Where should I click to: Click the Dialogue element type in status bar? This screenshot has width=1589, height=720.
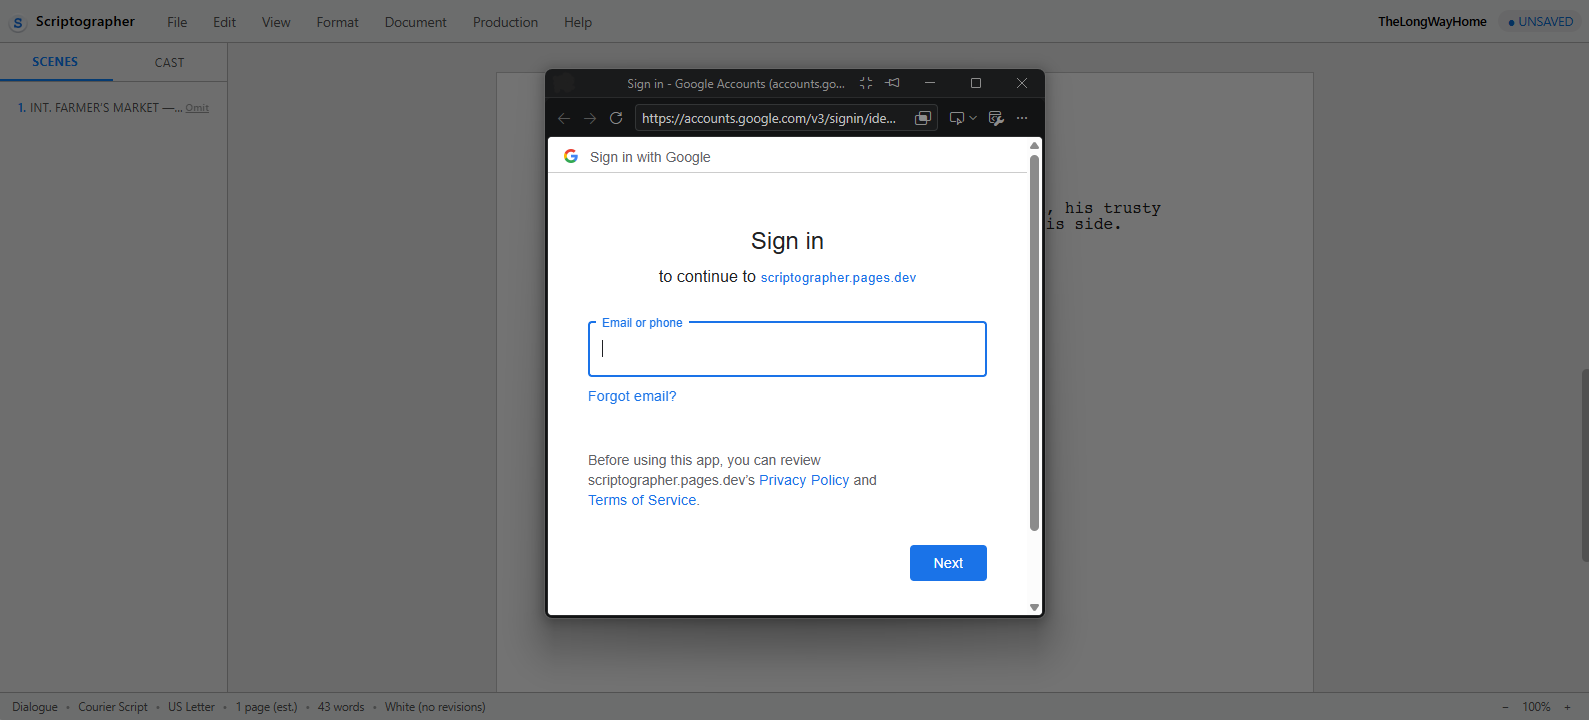point(35,707)
